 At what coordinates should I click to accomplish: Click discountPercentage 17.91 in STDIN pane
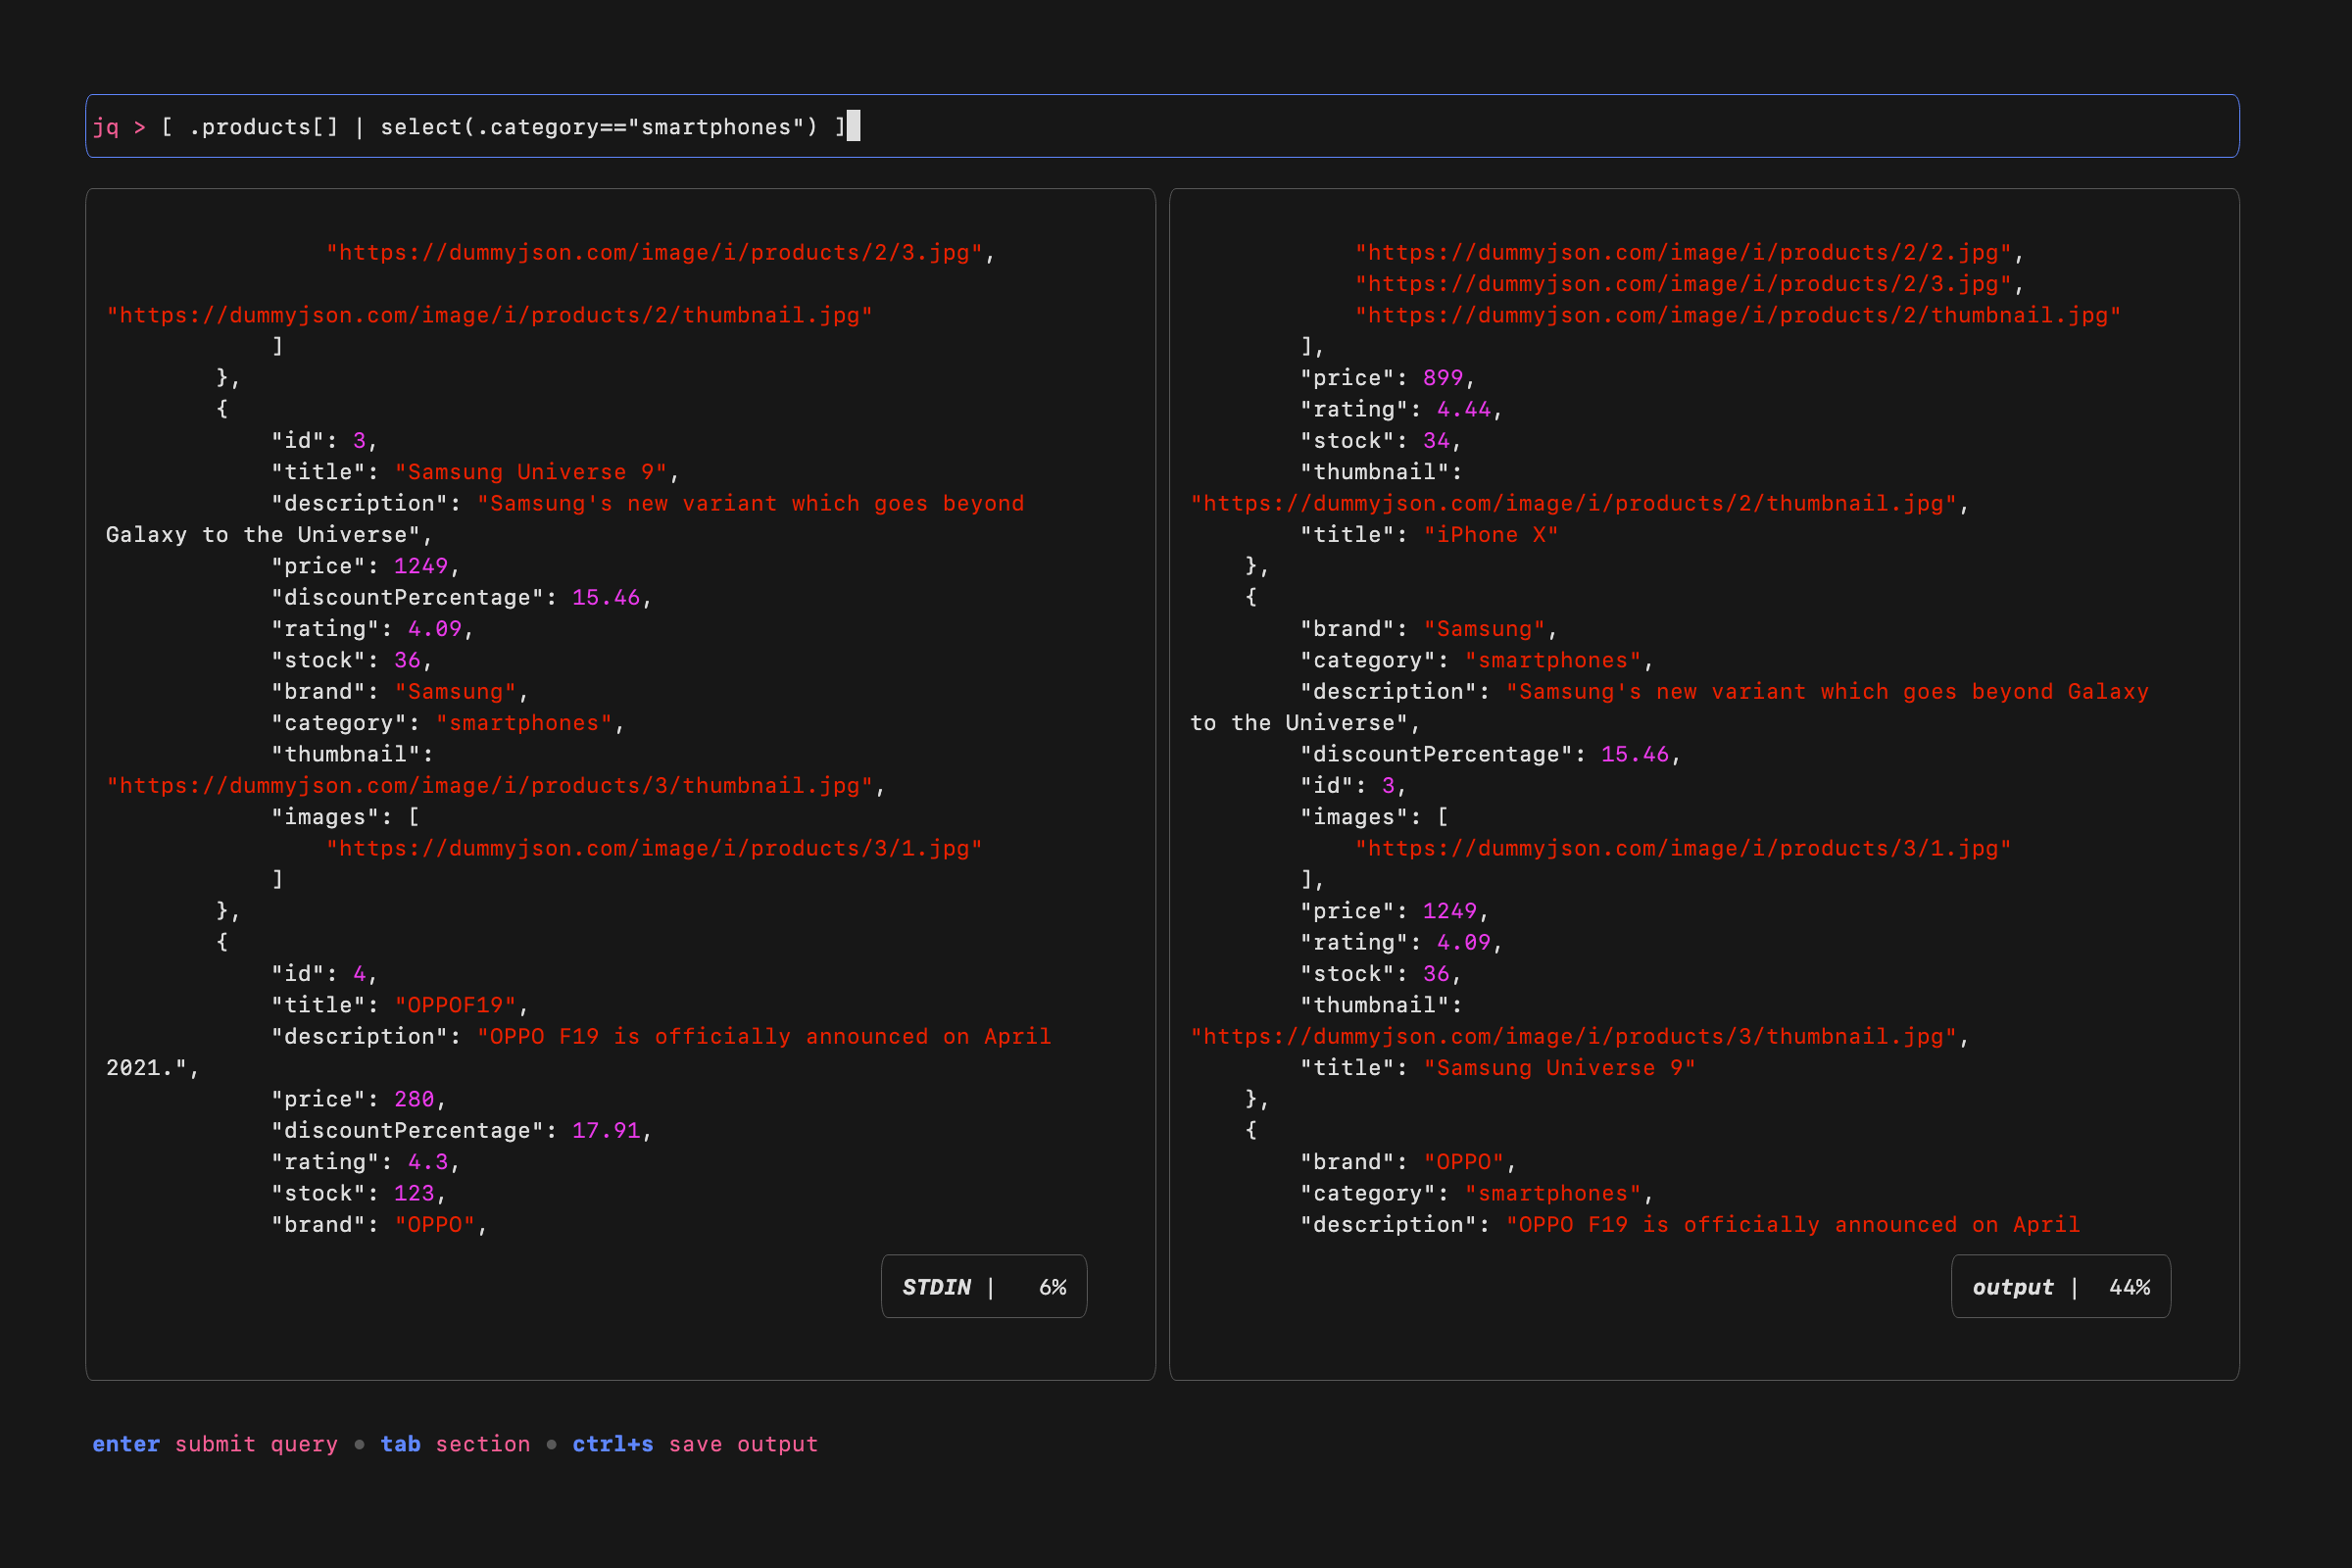tap(606, 1130)
